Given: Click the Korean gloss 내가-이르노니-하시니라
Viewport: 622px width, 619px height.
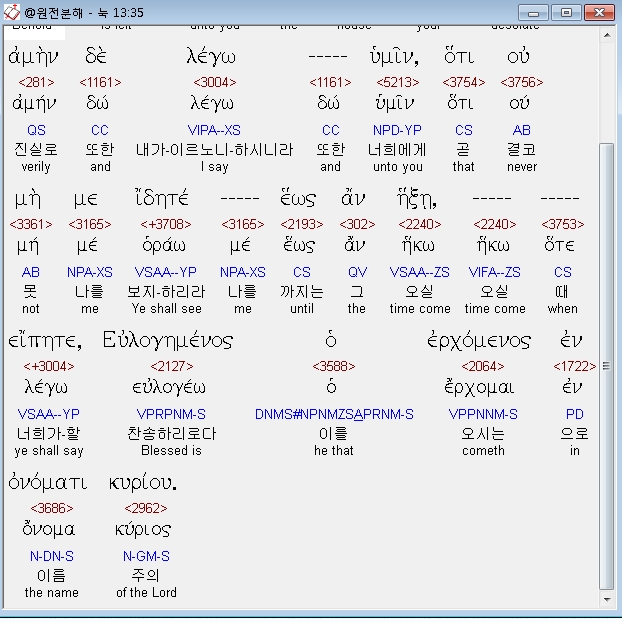Looking at the screenshot, I should [214, 150].
